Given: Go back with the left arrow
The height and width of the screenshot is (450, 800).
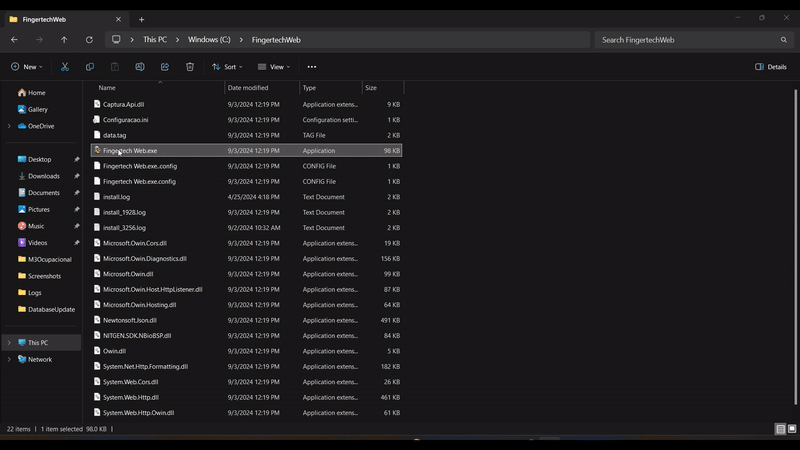Looking at the screenshot, I should click(x=14, y=40).
